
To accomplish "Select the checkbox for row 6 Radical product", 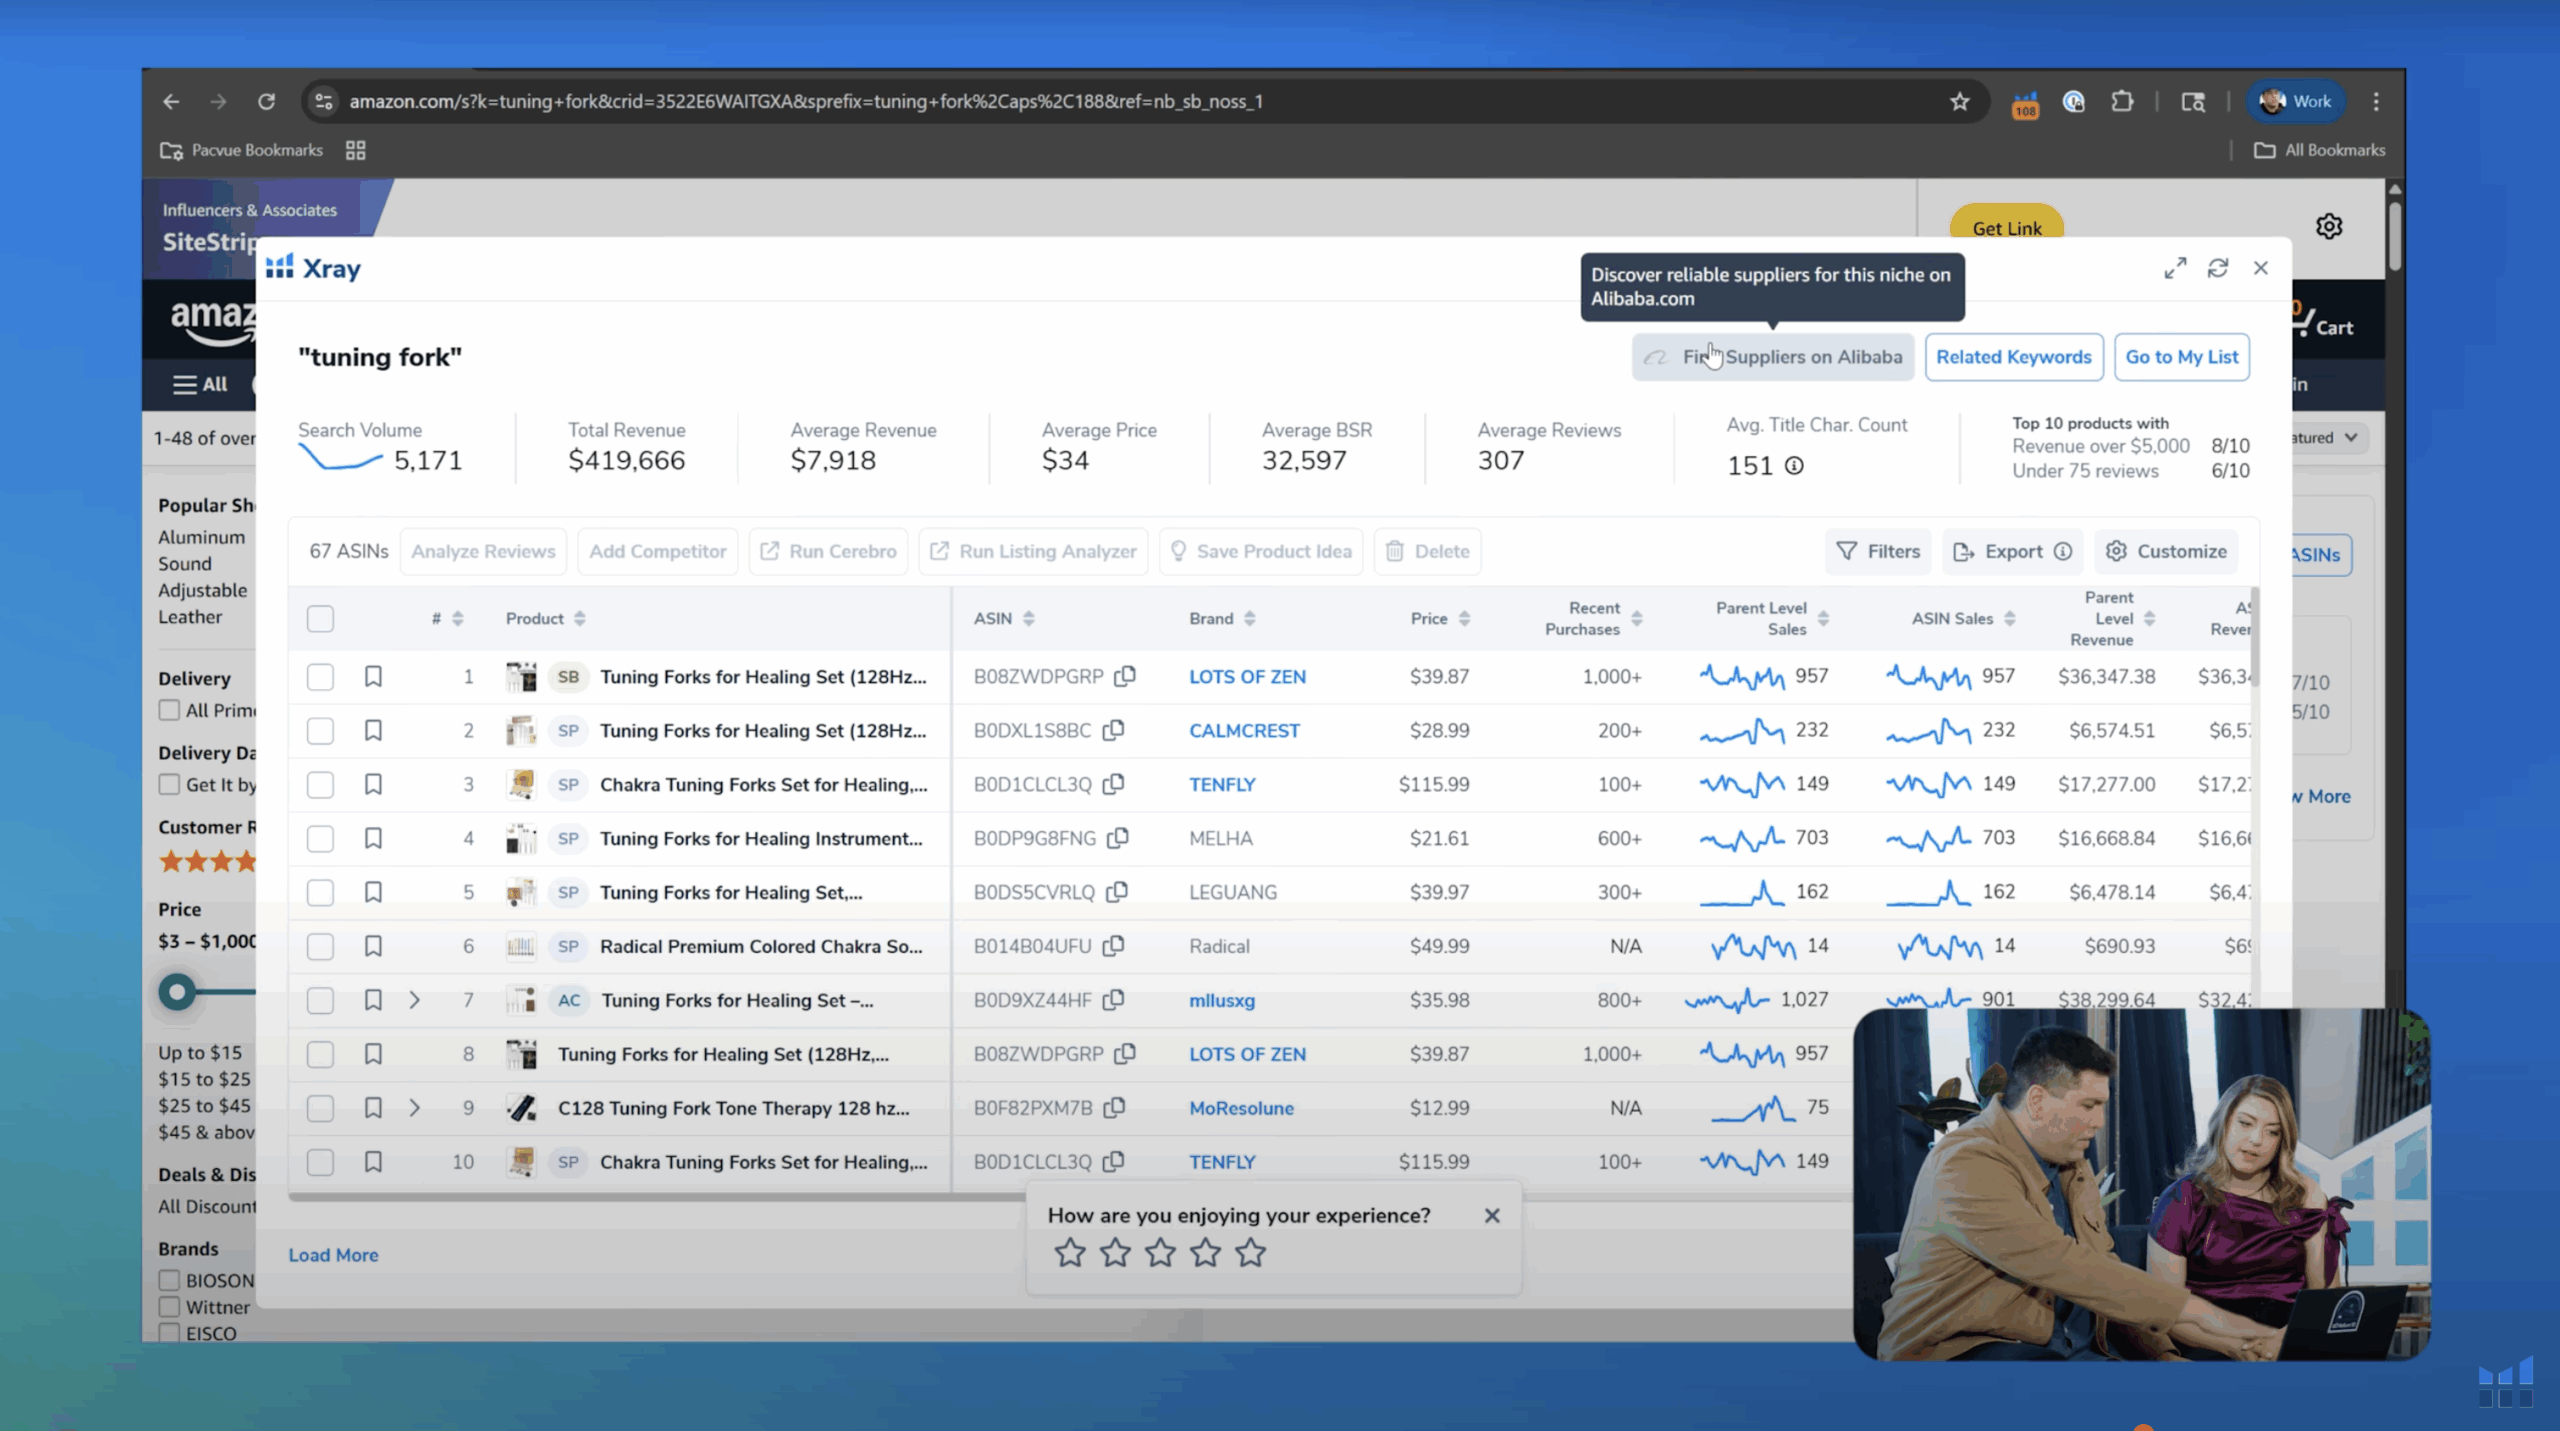I will pos(320,947).
